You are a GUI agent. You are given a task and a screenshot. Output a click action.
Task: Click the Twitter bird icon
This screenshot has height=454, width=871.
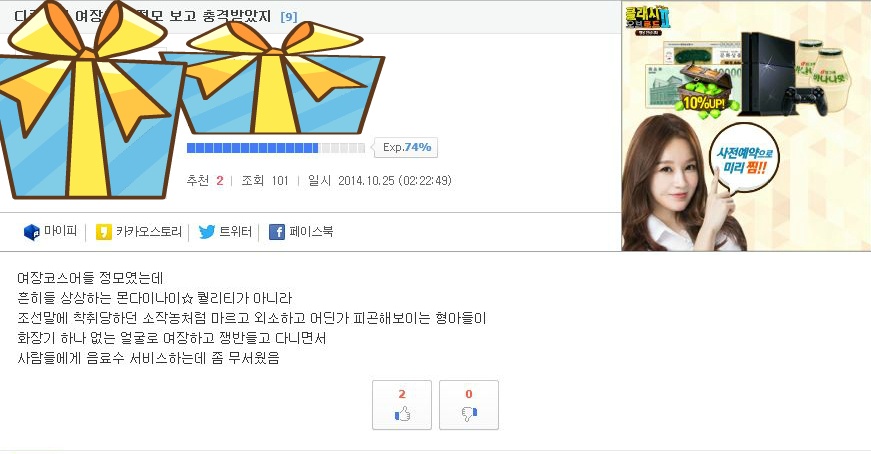pyautogui.click(x=207, y=232)
